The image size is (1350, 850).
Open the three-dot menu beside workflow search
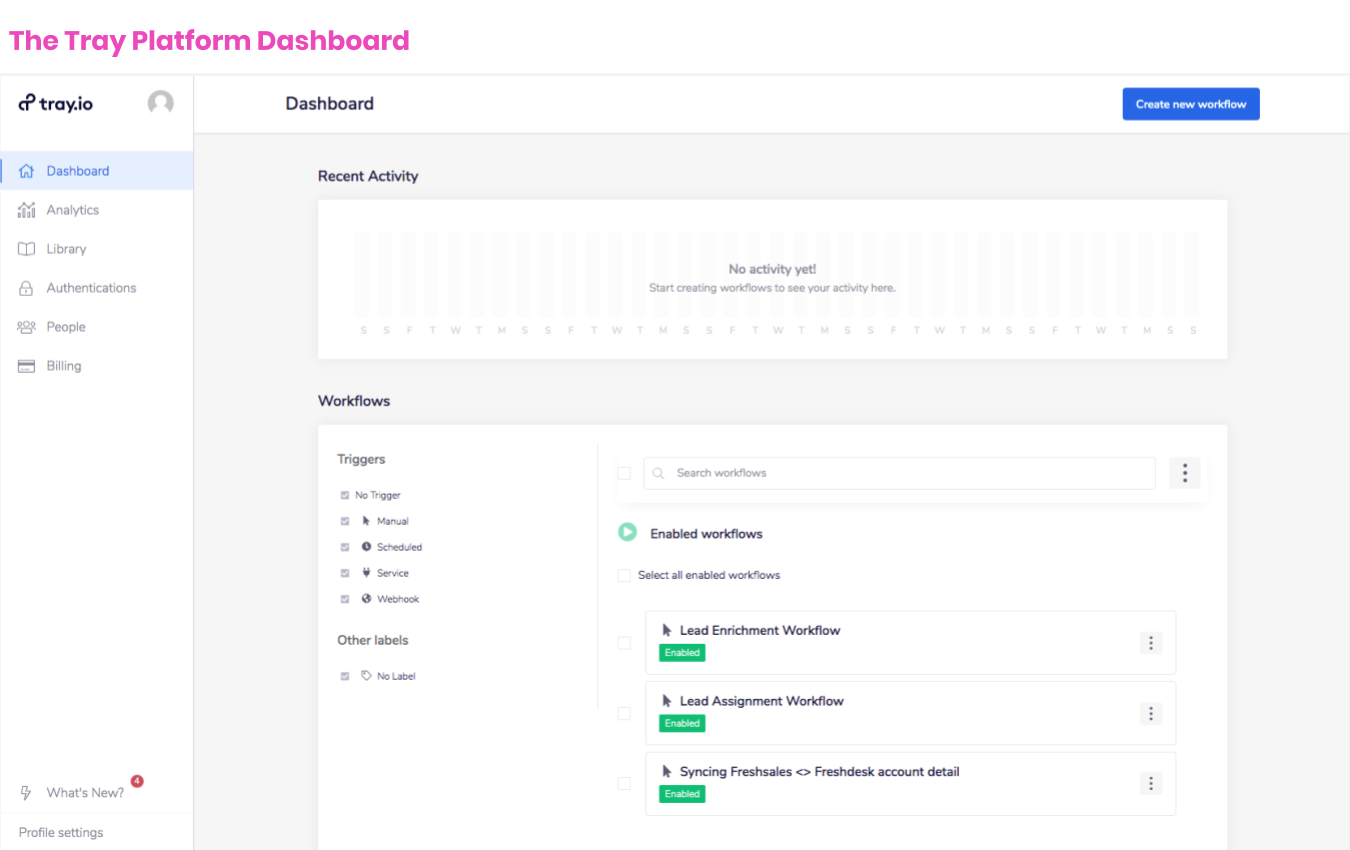[1184, 473]
